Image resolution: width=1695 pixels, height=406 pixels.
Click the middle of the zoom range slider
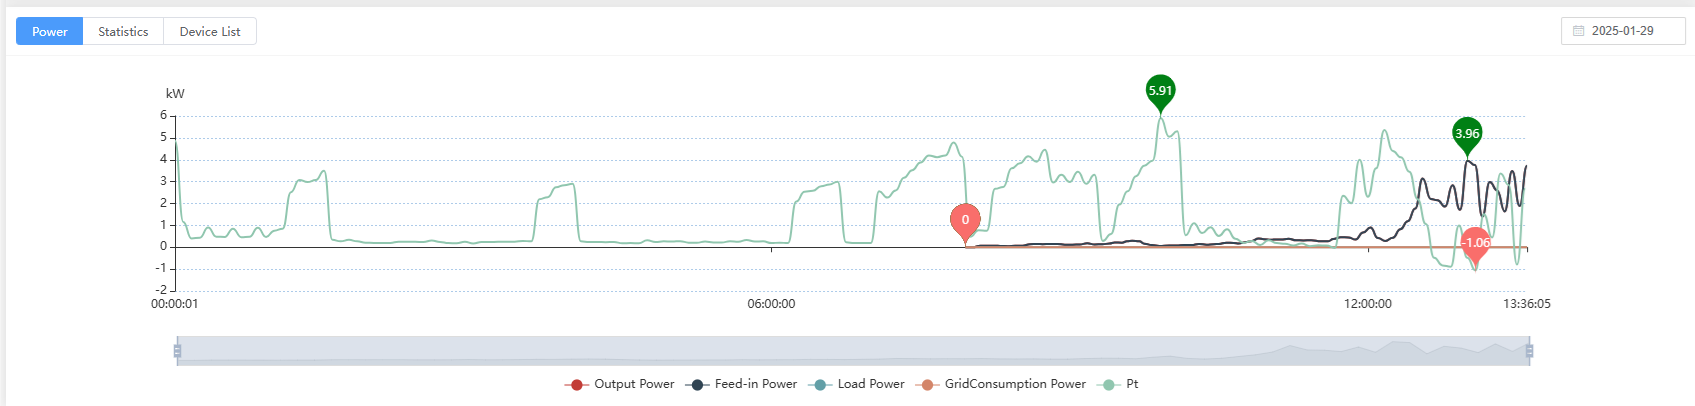(x=853, y=351)
